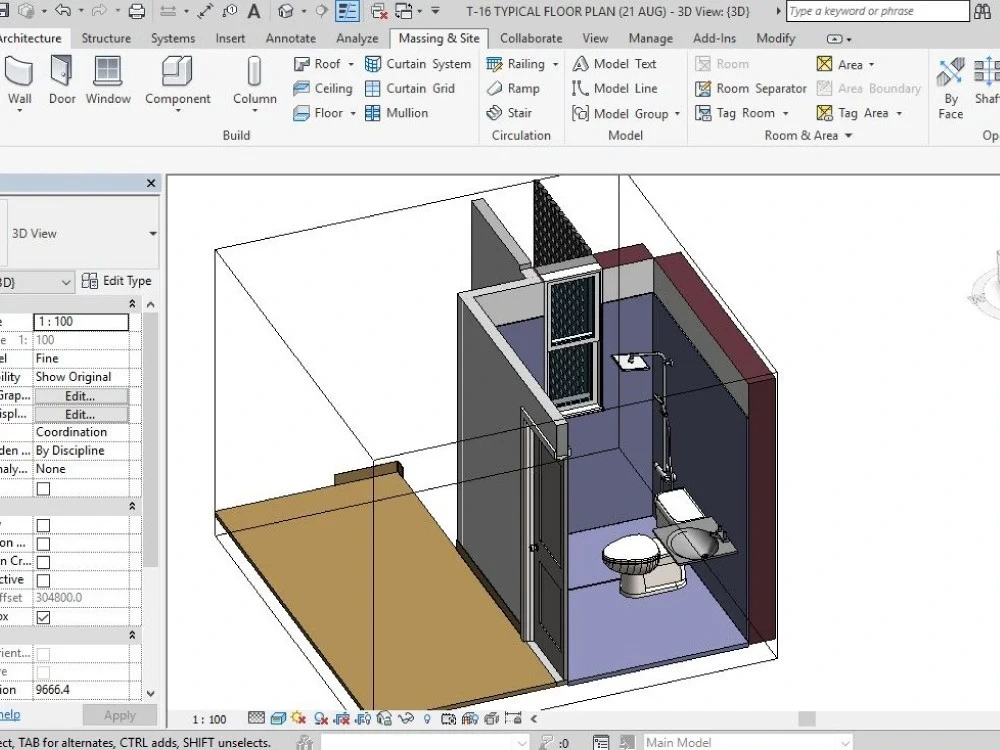Toggle Shadows icon in view control bar
This screenshot has width=1000, height=750.
[x=321, y=718]
